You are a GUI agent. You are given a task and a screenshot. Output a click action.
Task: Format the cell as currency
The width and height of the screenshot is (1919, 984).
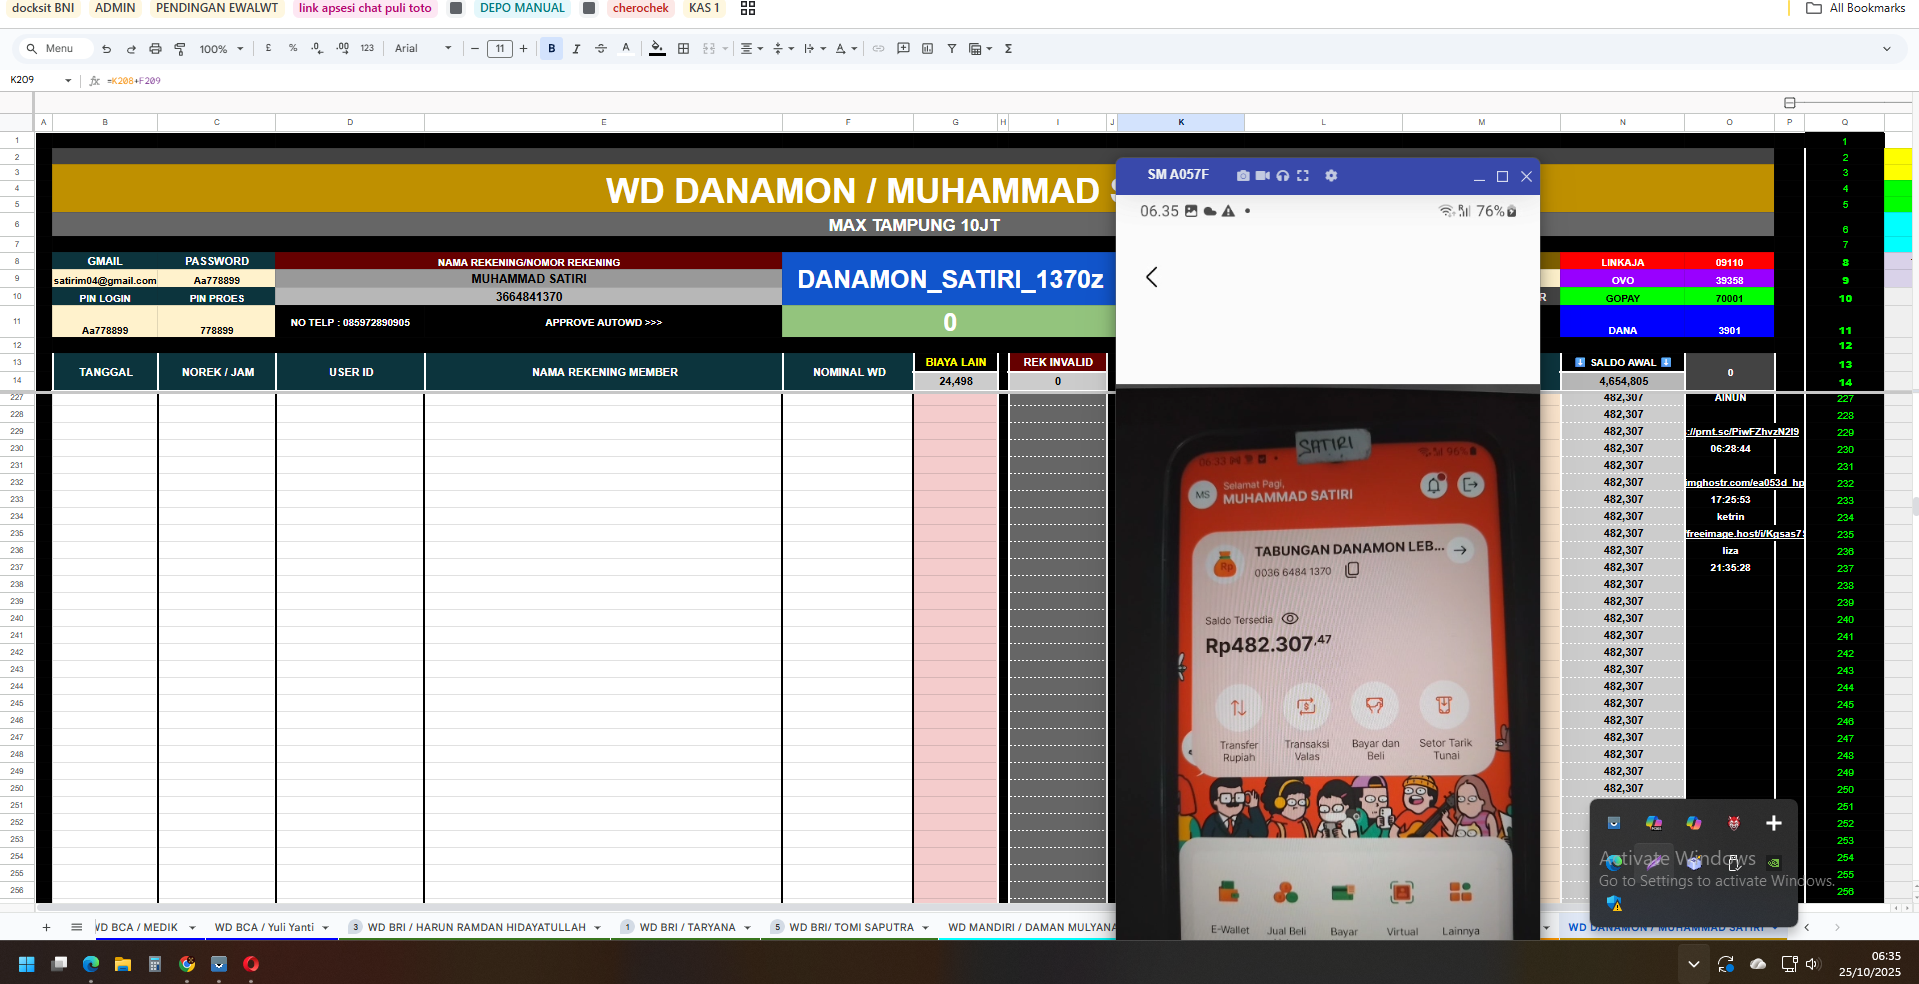coord(268,48)
